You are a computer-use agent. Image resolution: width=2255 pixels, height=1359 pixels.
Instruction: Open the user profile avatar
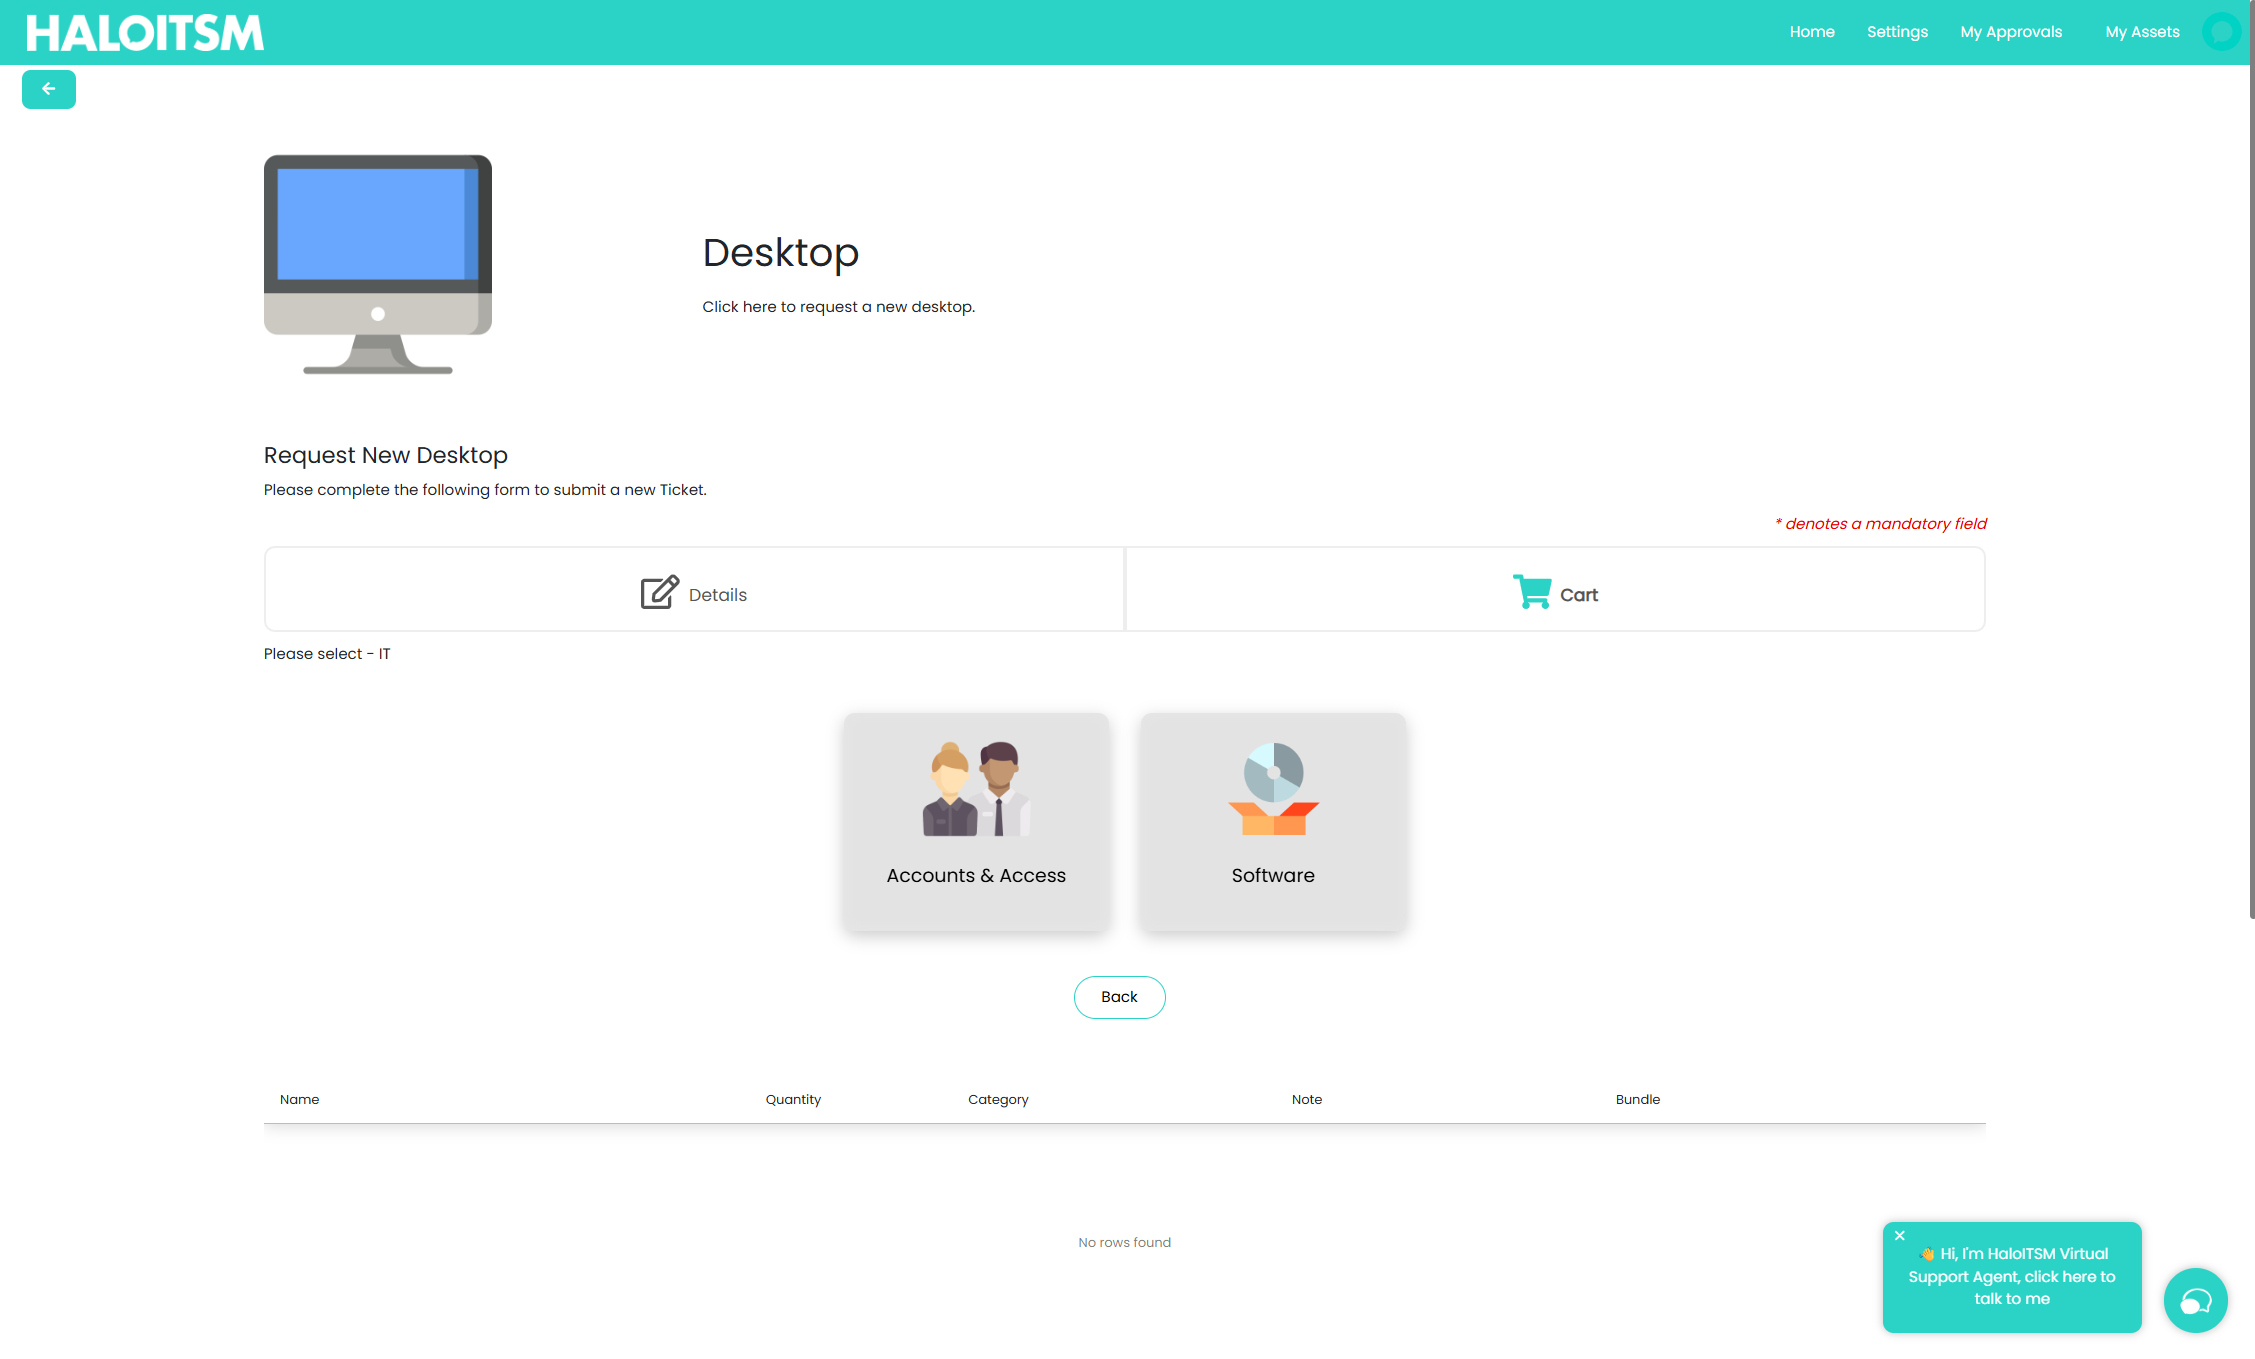[2221, 32]
